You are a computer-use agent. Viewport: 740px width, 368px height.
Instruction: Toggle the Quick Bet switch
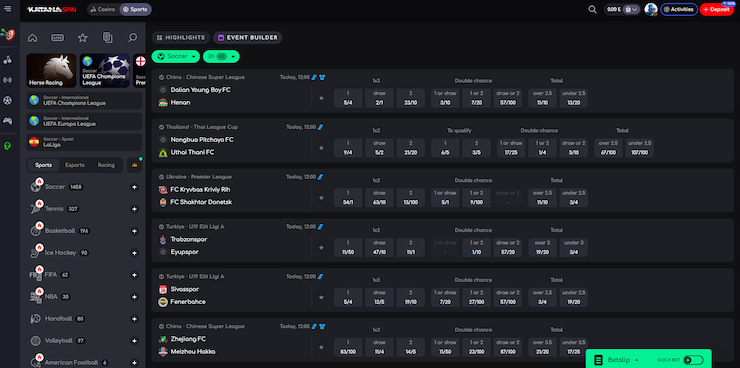[693, 360]
